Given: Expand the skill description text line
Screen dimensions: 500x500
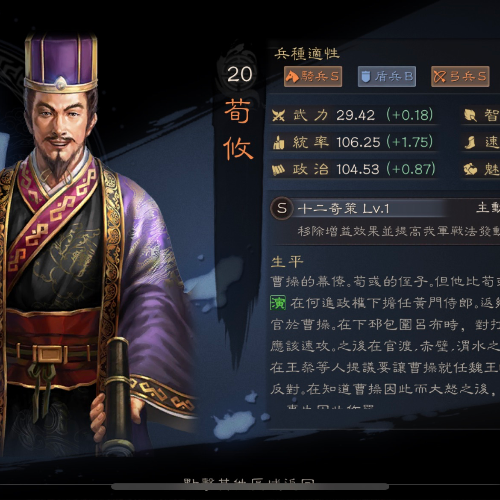Looking at the screenshot, I should pos(399,231).
